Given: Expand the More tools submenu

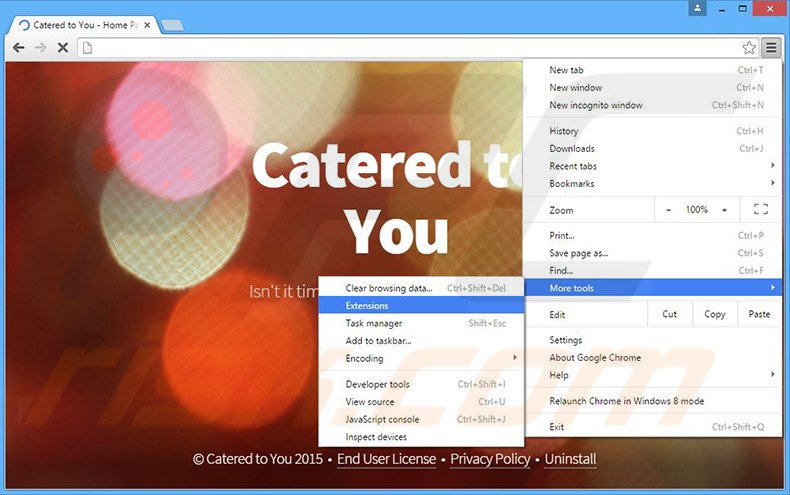Looking at the screenshot, I should 653,288.
